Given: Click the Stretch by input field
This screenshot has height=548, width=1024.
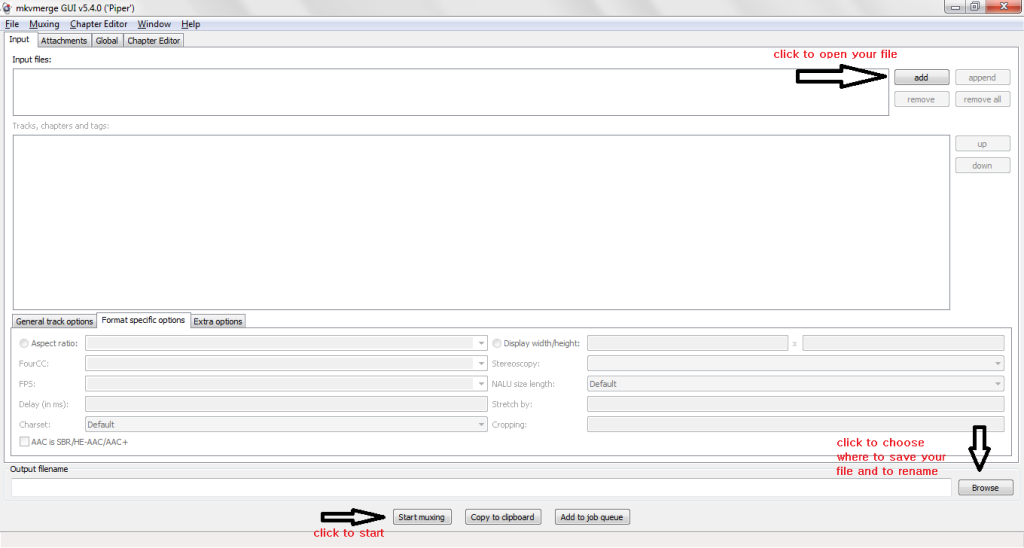Looking at the screenshot, I should (795, 404).
